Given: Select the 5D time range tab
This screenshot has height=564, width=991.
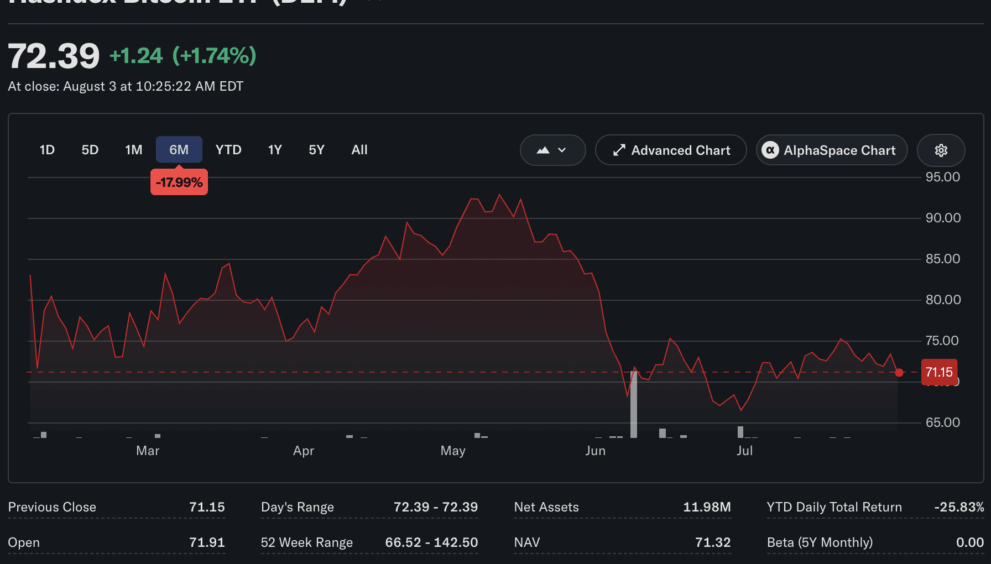Looking at the screenshot, I should coord(90,150).
